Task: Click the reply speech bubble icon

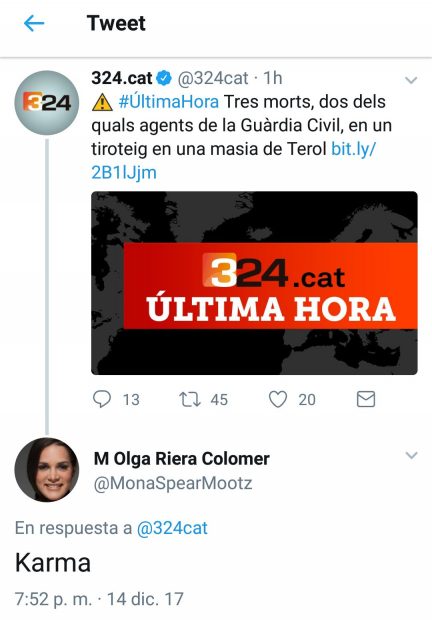Action: tap(102, 399)
